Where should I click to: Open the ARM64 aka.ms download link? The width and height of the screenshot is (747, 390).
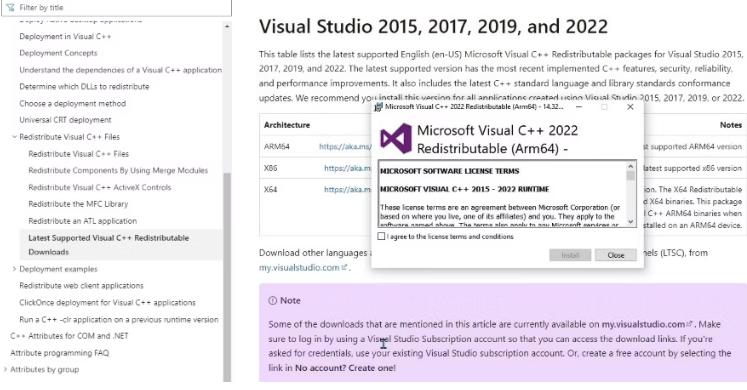pos(345,147)
